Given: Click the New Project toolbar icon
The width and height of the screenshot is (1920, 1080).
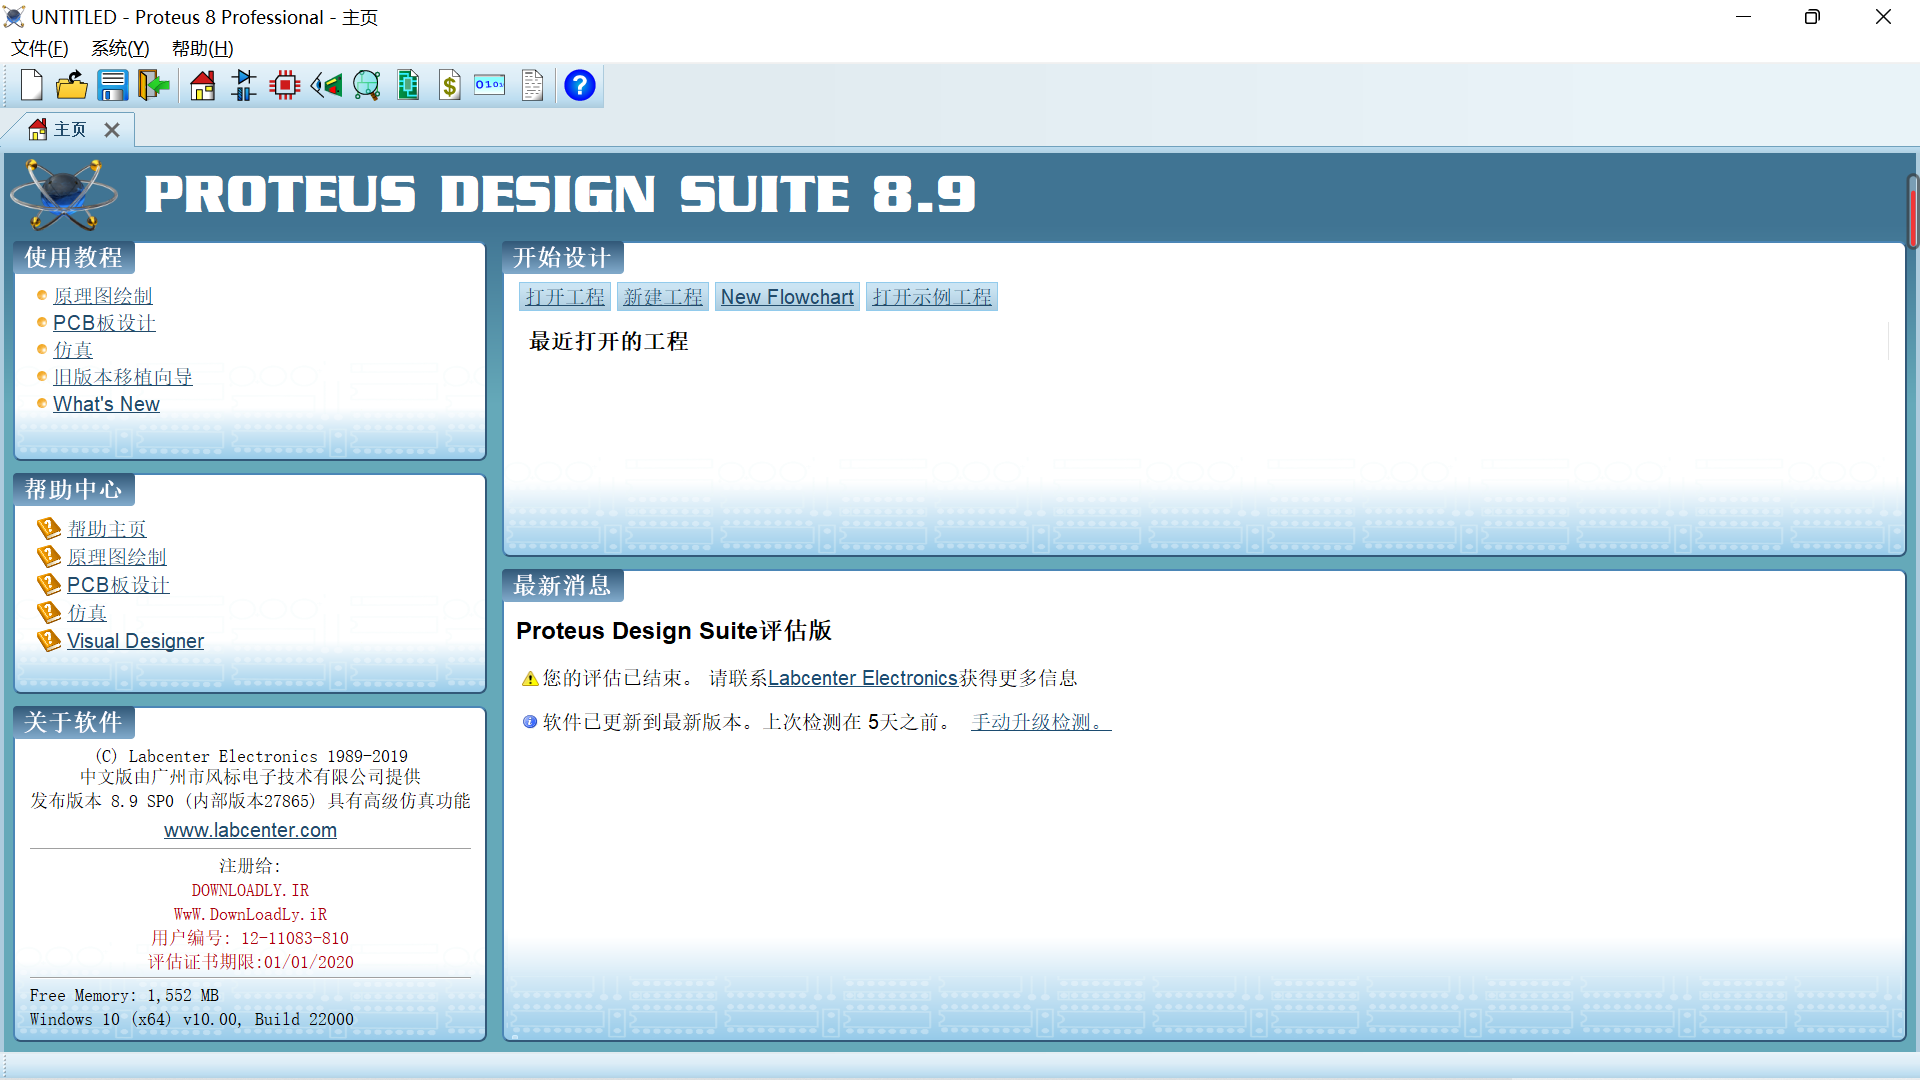Looking at the screenshot, I should 31,86.
